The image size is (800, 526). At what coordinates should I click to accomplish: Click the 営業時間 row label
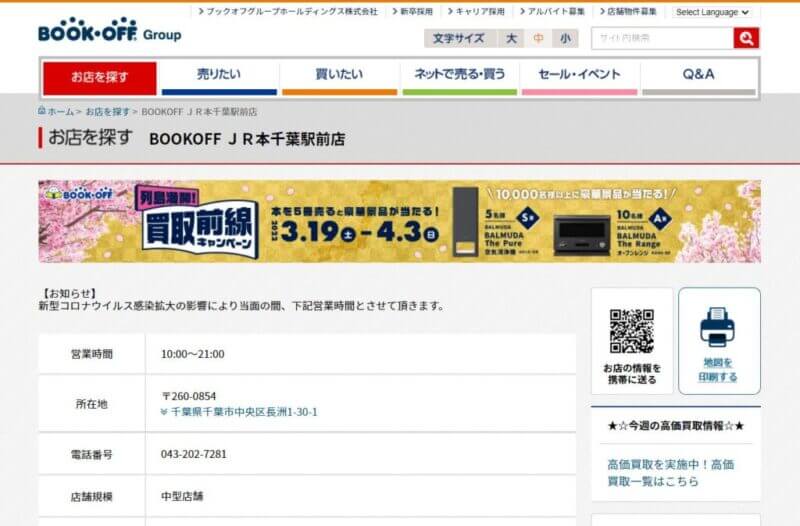(x=92, y=354)
